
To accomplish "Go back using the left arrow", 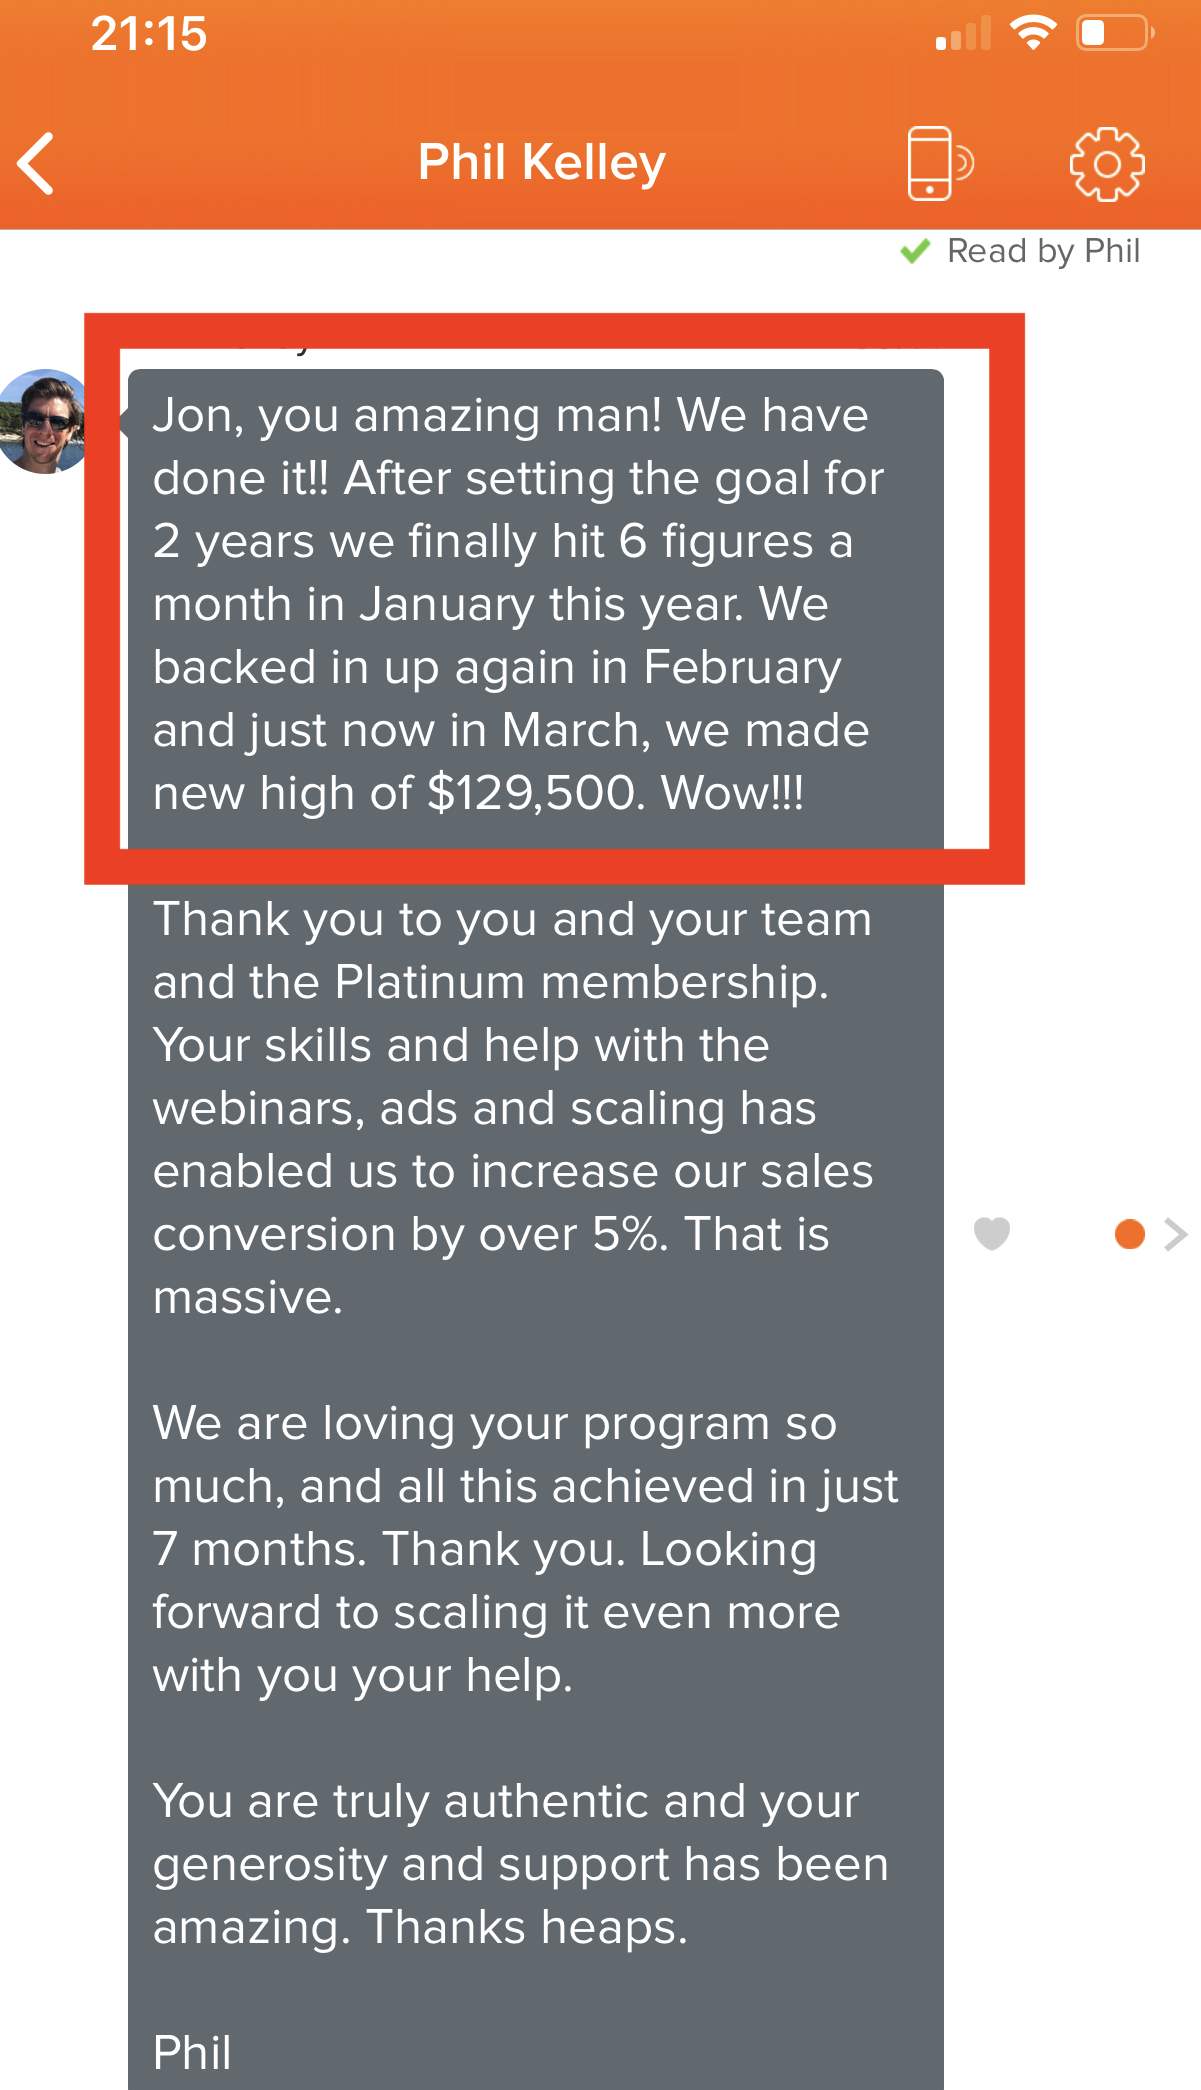I will 37,163.
